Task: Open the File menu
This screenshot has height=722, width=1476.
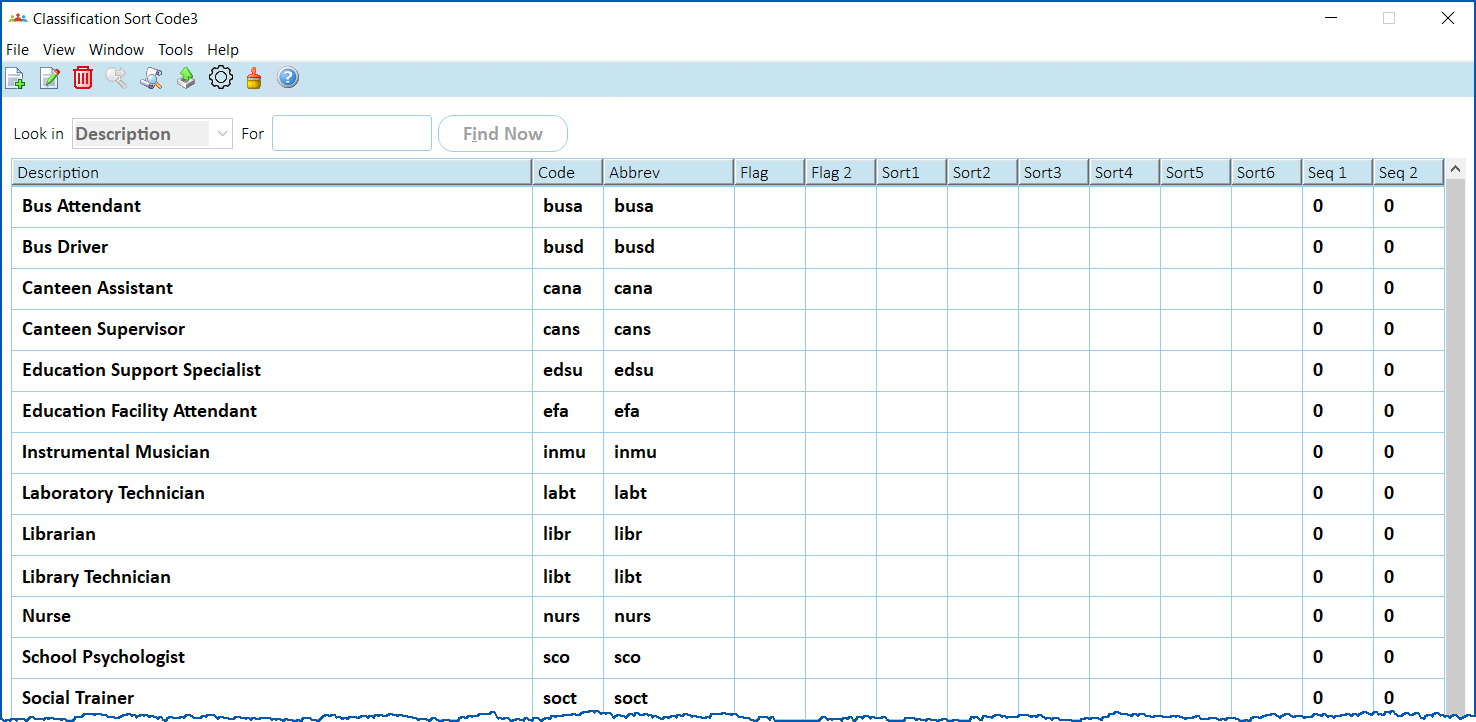Action: [x=17, y=49]
